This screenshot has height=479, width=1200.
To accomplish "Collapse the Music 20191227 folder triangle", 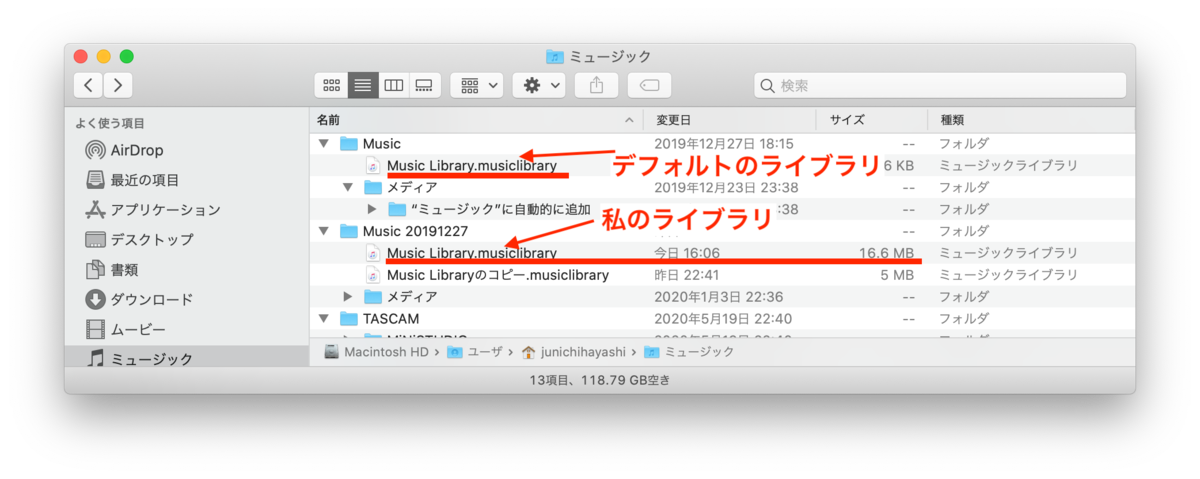I will (323, 231).
